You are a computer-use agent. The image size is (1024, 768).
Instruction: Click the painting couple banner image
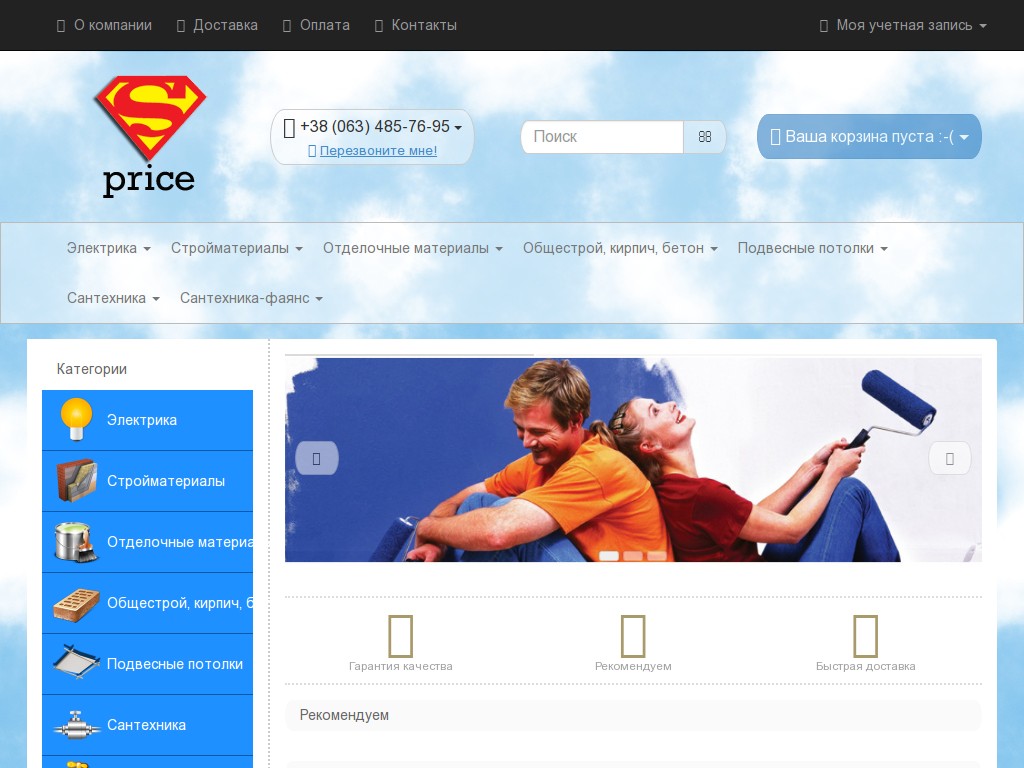coord(633,459)
